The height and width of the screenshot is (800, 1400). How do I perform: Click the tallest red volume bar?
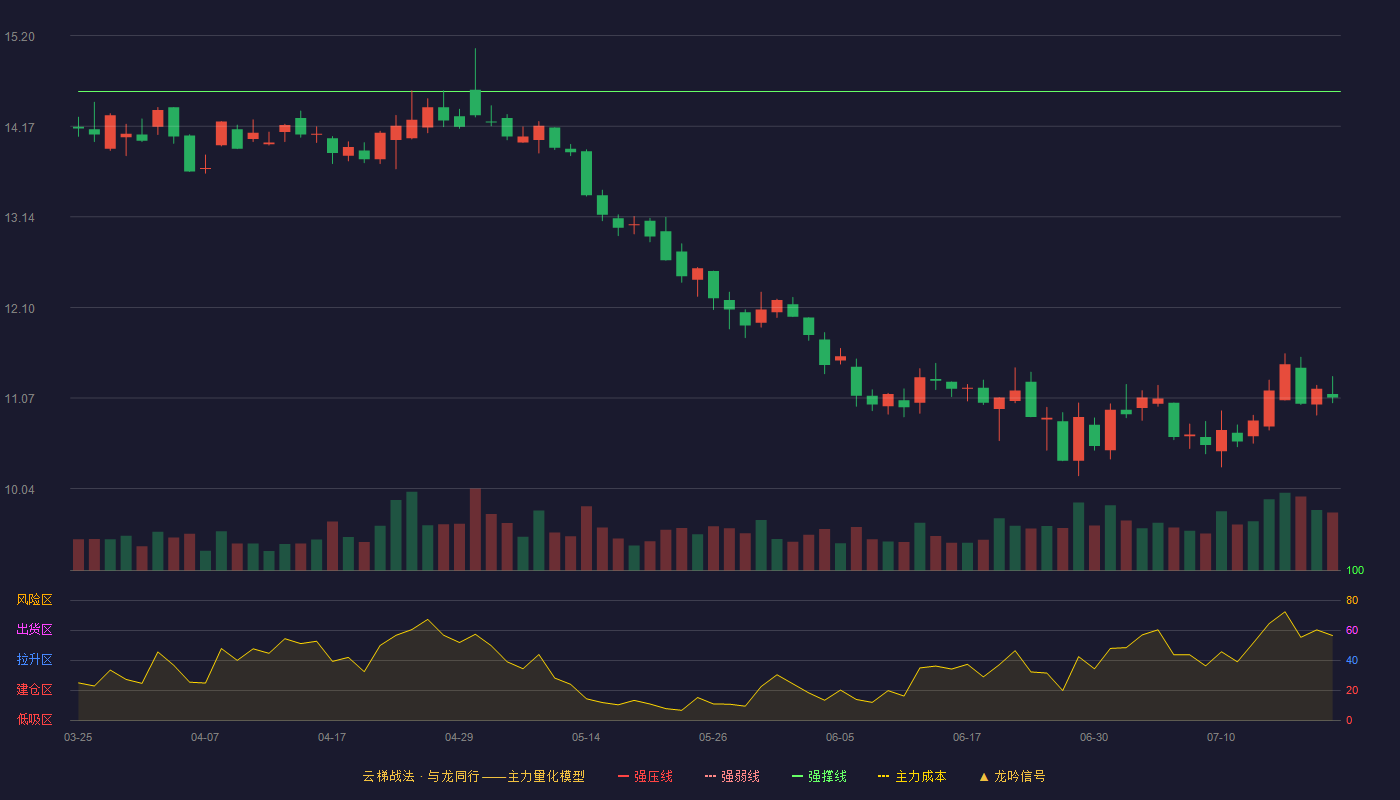475,529
